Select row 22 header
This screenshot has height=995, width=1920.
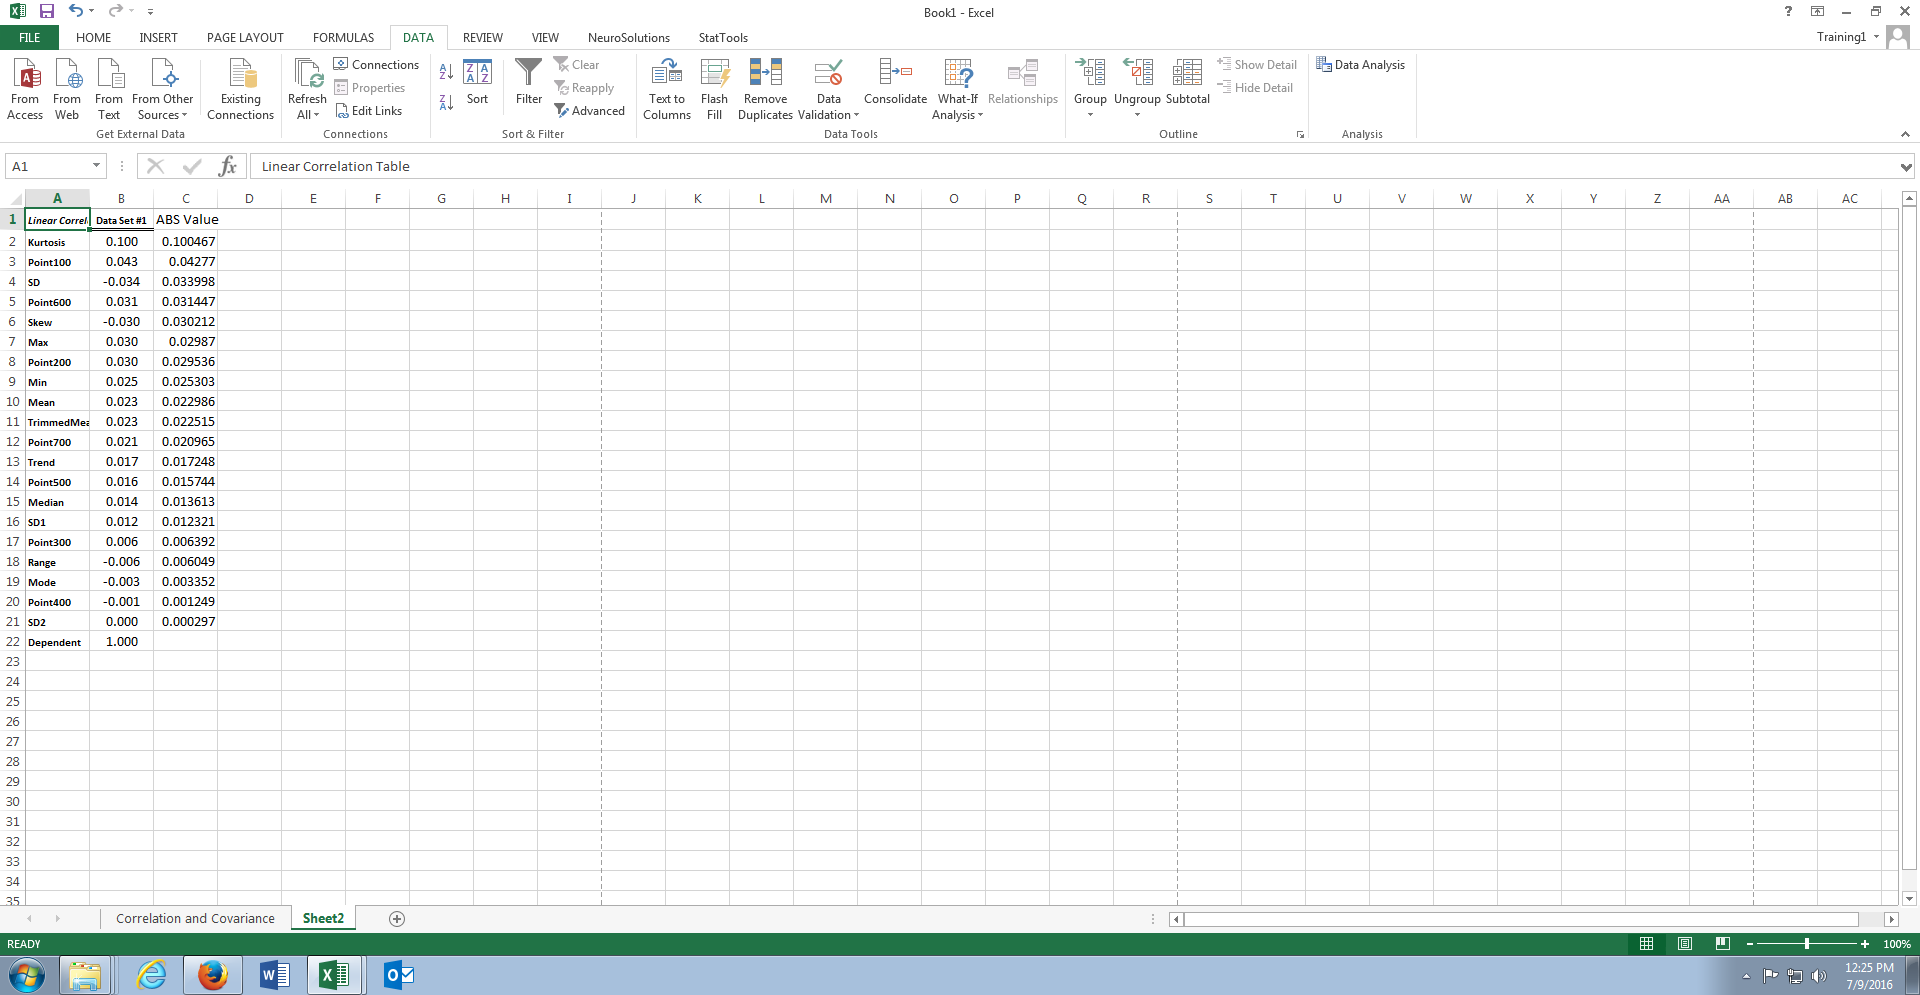(x=12, y=641)
